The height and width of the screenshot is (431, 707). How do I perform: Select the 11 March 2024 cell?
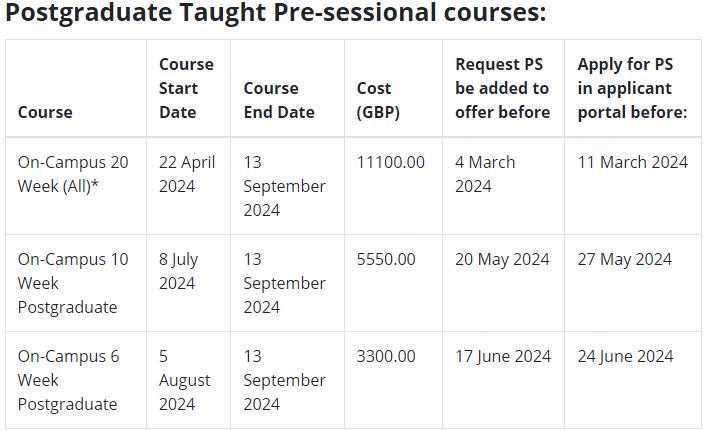click(633, 162)
